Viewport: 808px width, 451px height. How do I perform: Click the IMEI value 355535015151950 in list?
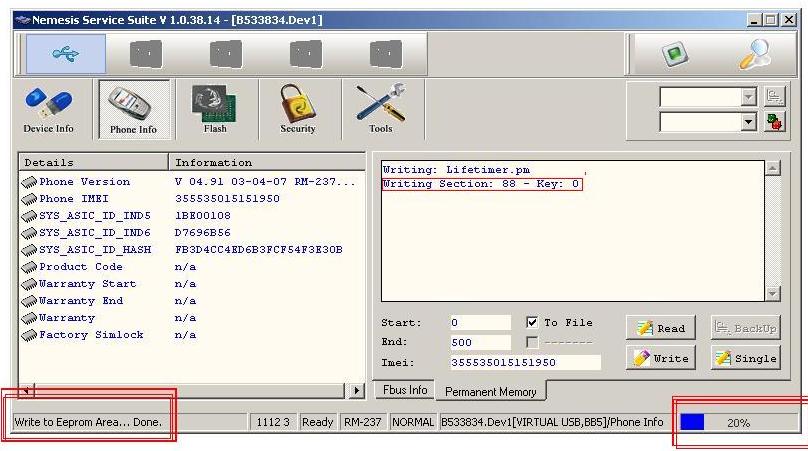(x=227, y=199)
